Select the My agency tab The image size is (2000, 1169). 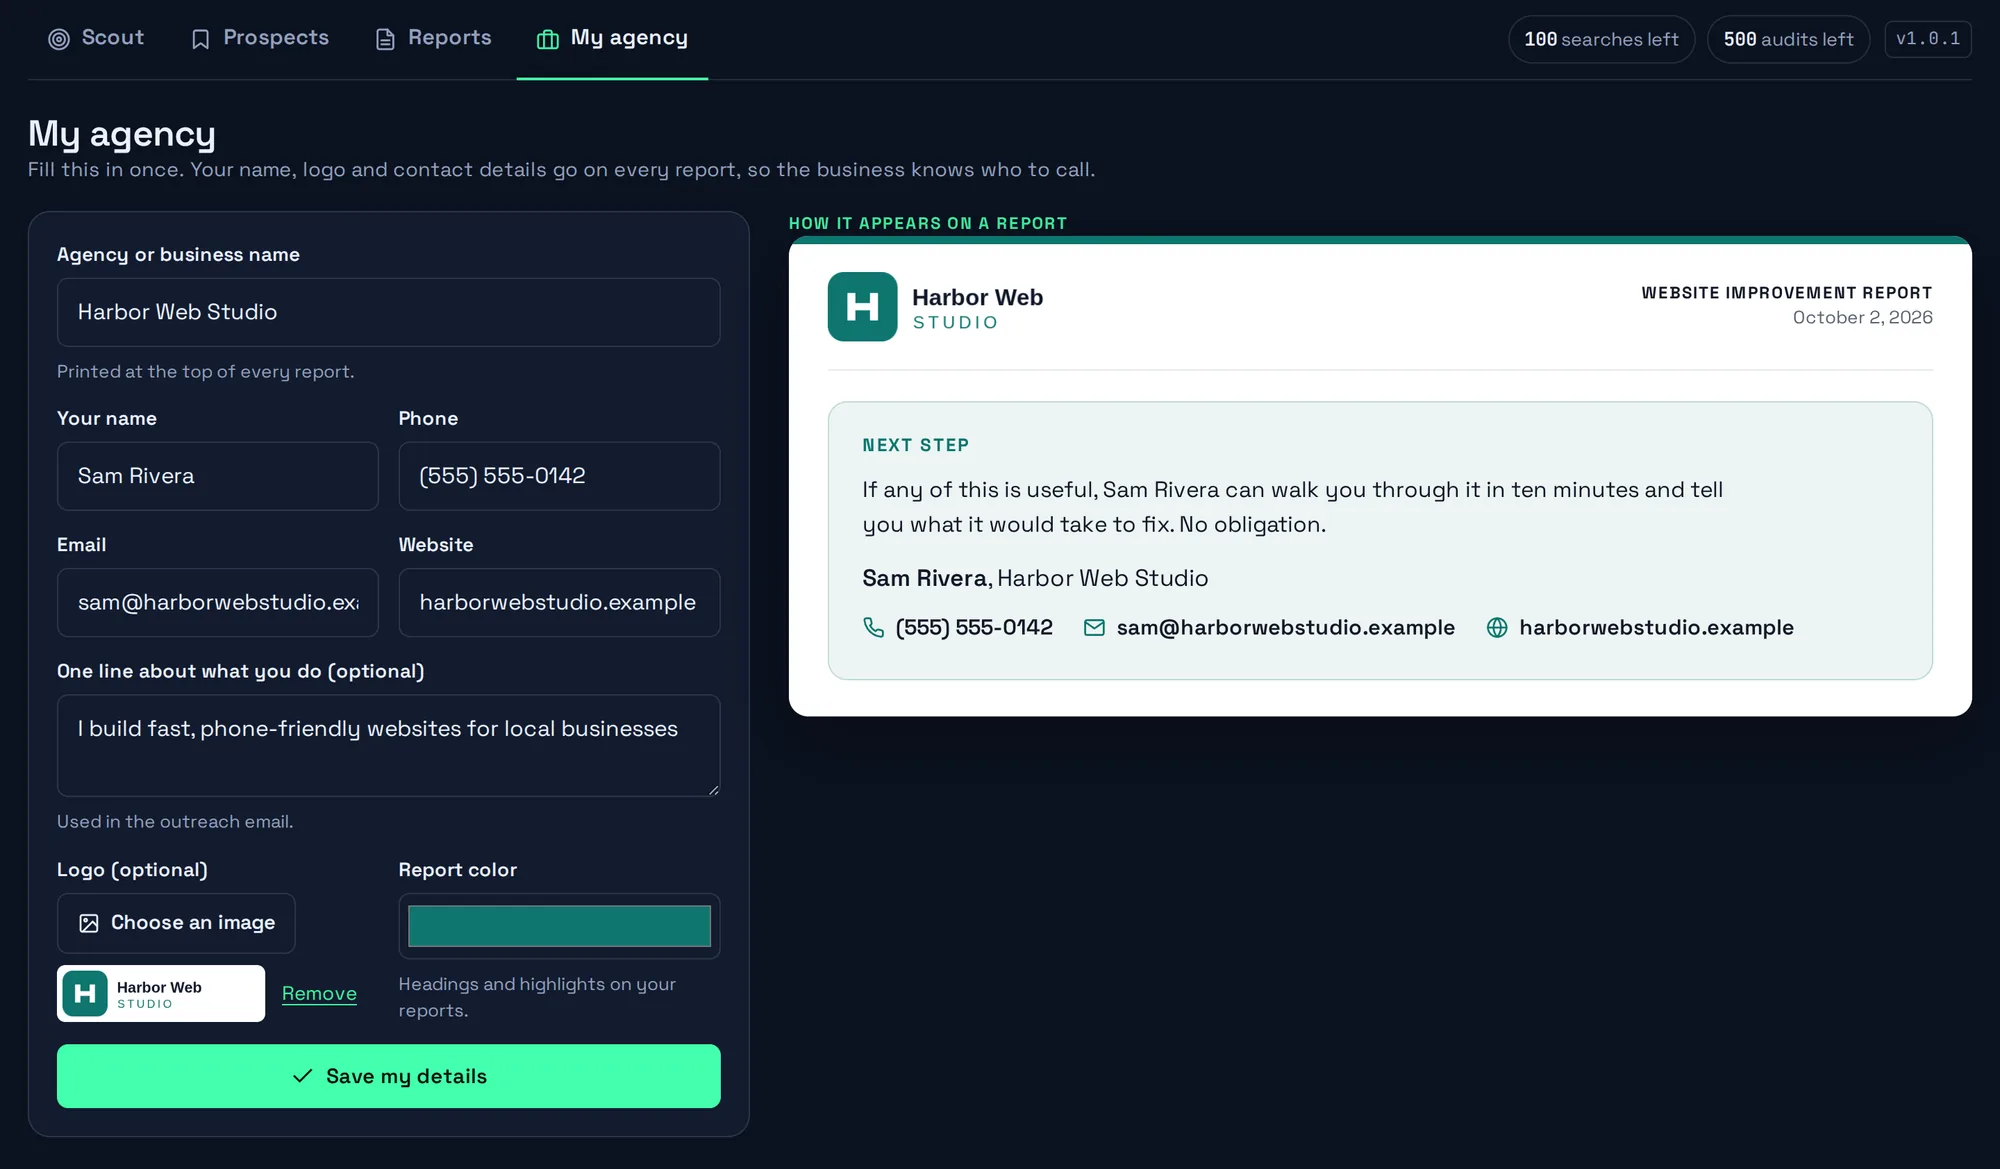(x=612, y=39)
